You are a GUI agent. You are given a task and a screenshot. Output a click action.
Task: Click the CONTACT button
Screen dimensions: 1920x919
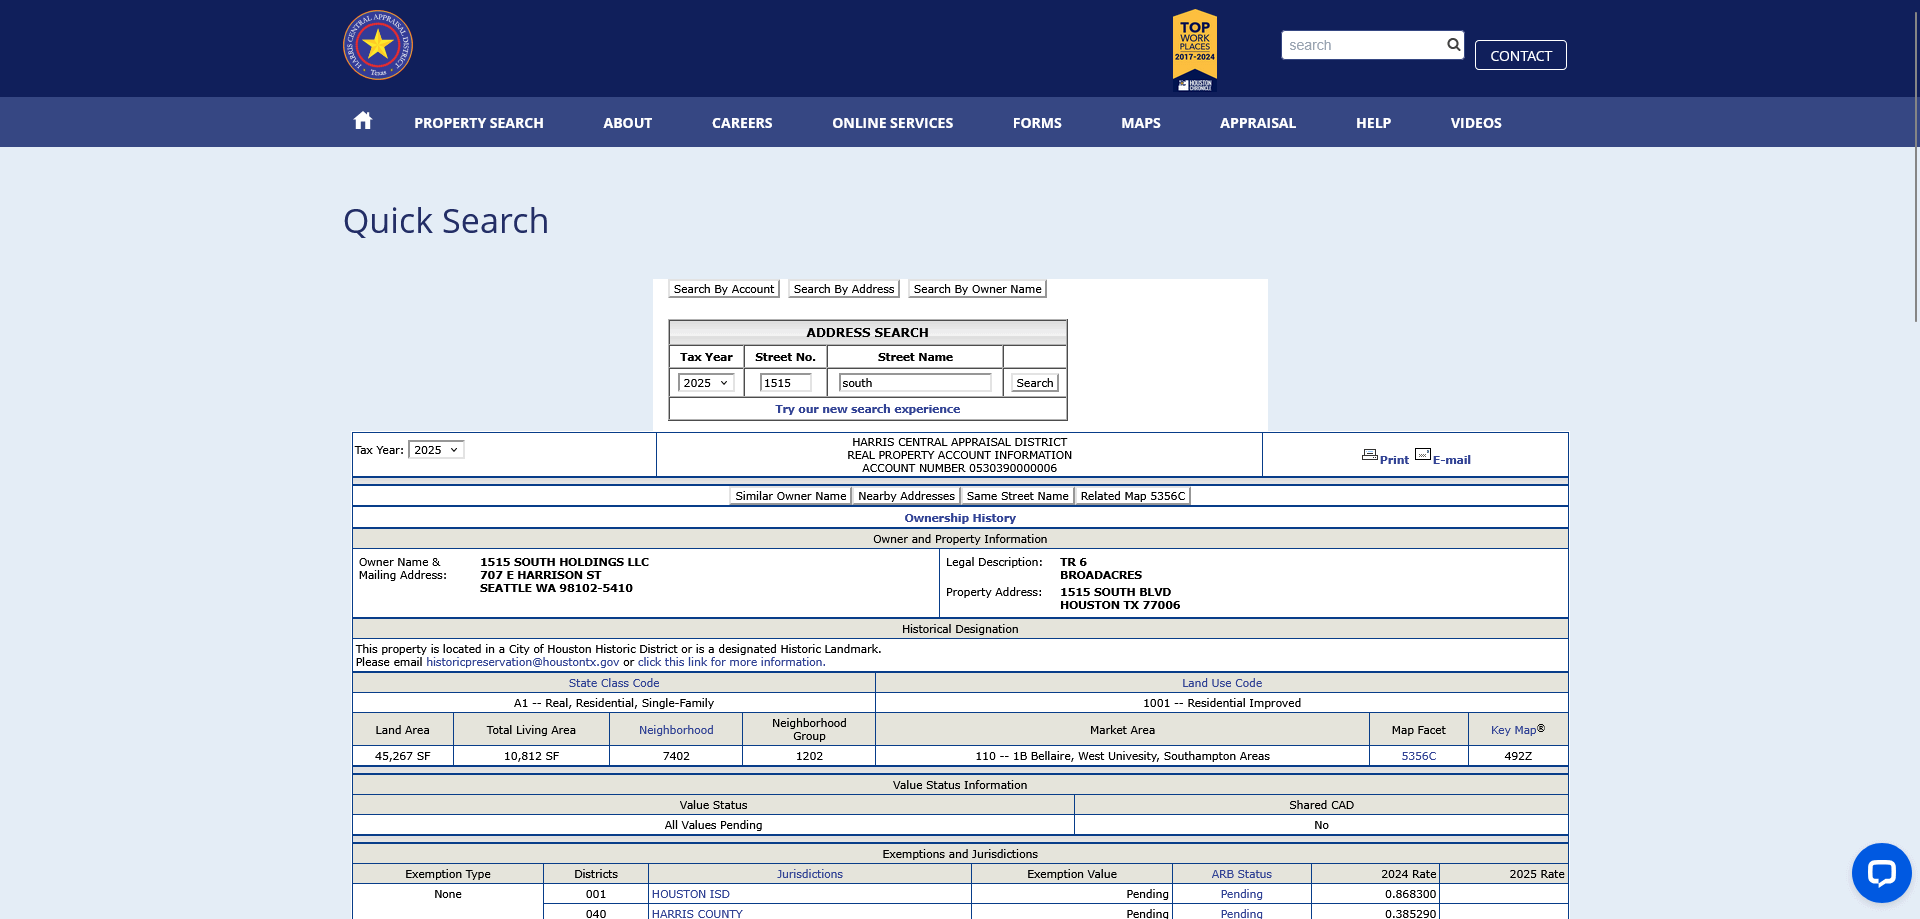pos(1520,55)
